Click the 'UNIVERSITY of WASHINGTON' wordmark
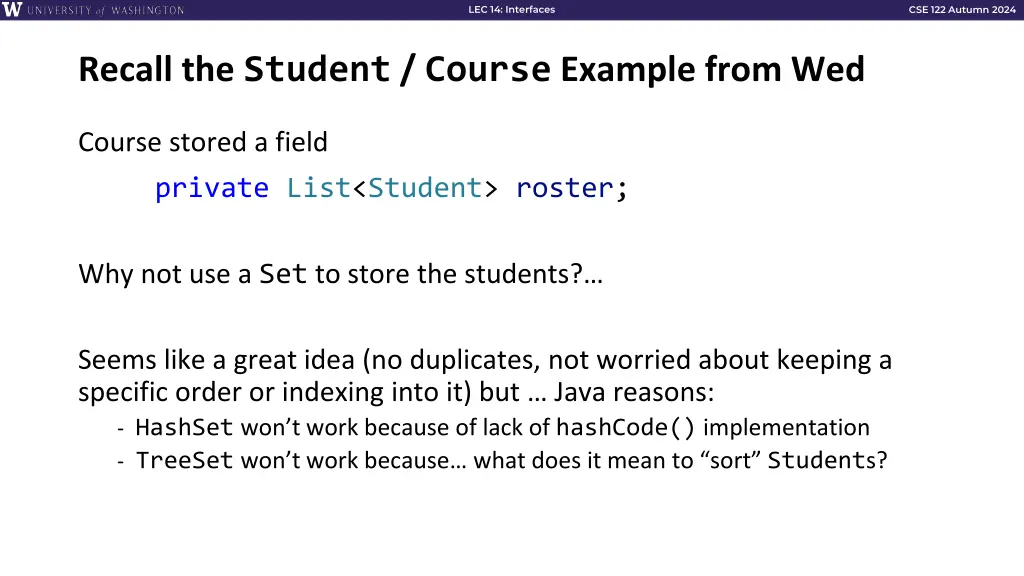 pyautogui.click(x=106, y=10)
